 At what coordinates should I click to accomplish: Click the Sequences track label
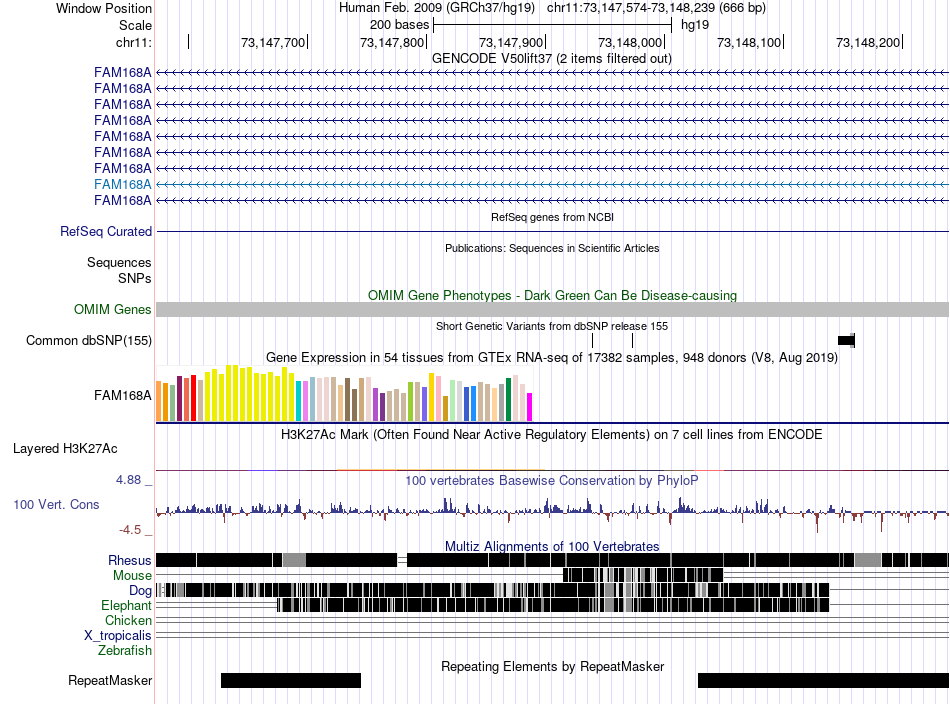point(119,262)
